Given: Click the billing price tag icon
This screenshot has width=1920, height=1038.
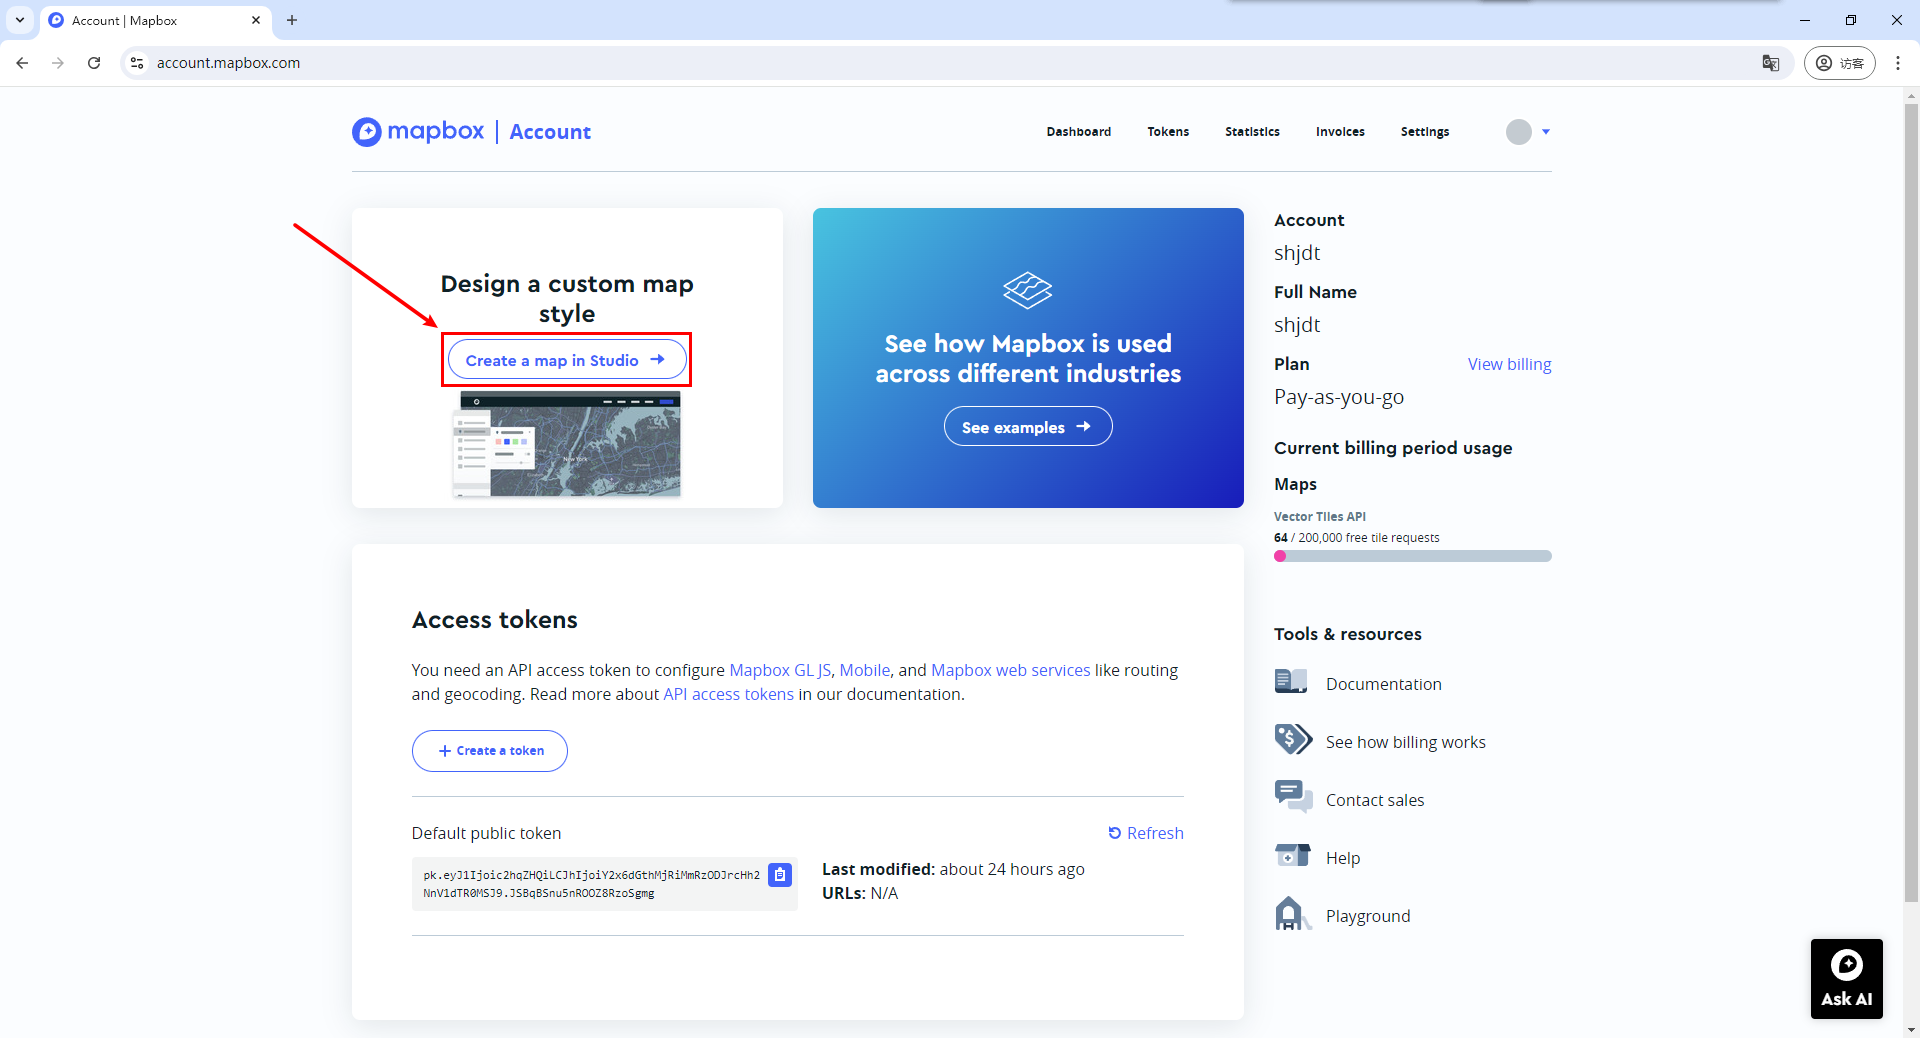Looking at the screenshot, I should 1293,740.
